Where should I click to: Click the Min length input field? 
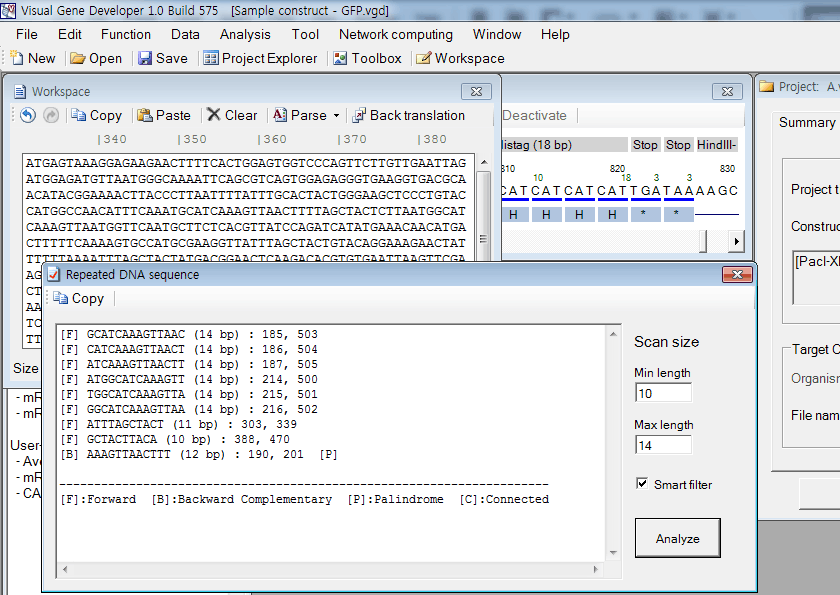coord(662,393)
